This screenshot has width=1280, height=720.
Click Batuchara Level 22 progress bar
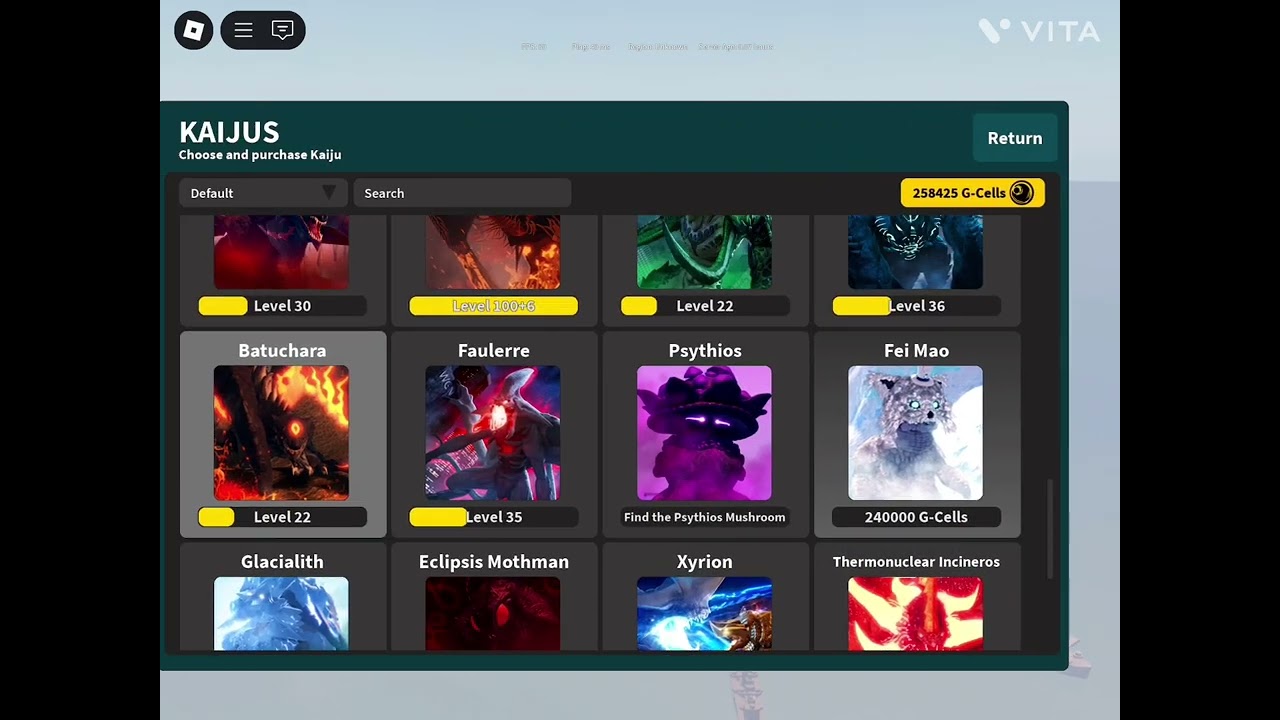282,517
